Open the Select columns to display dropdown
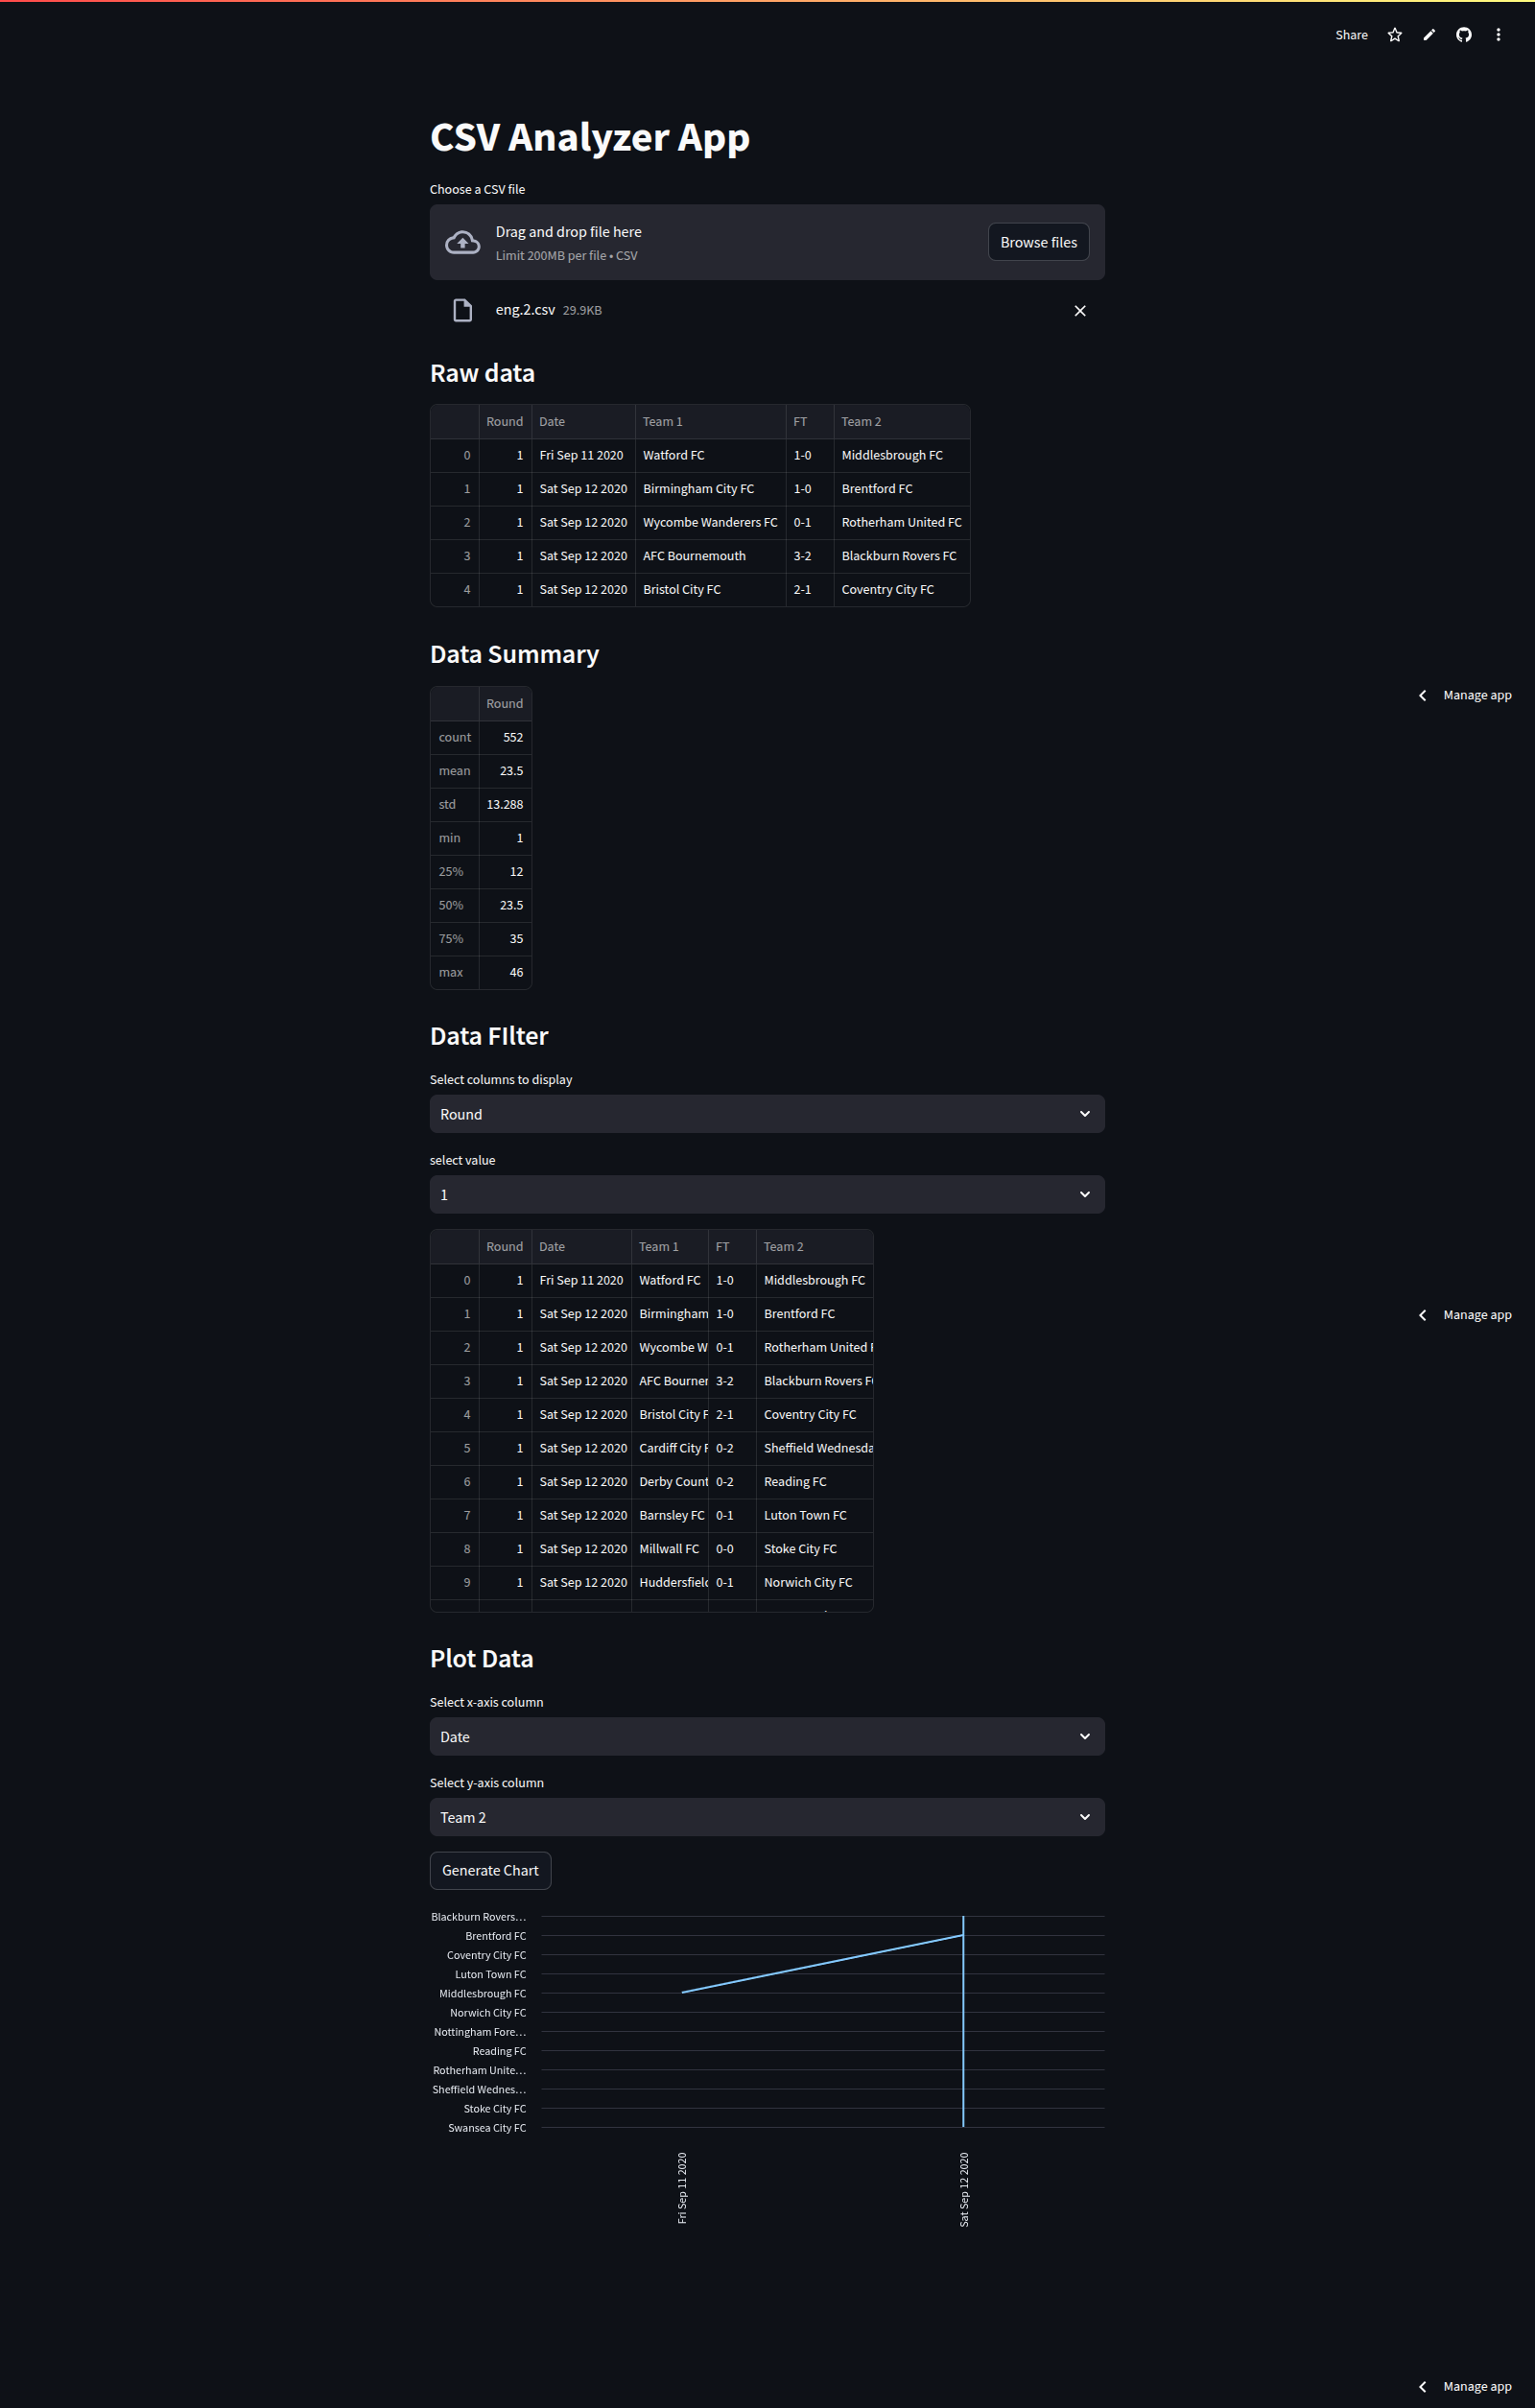 tap(766, 1114)
